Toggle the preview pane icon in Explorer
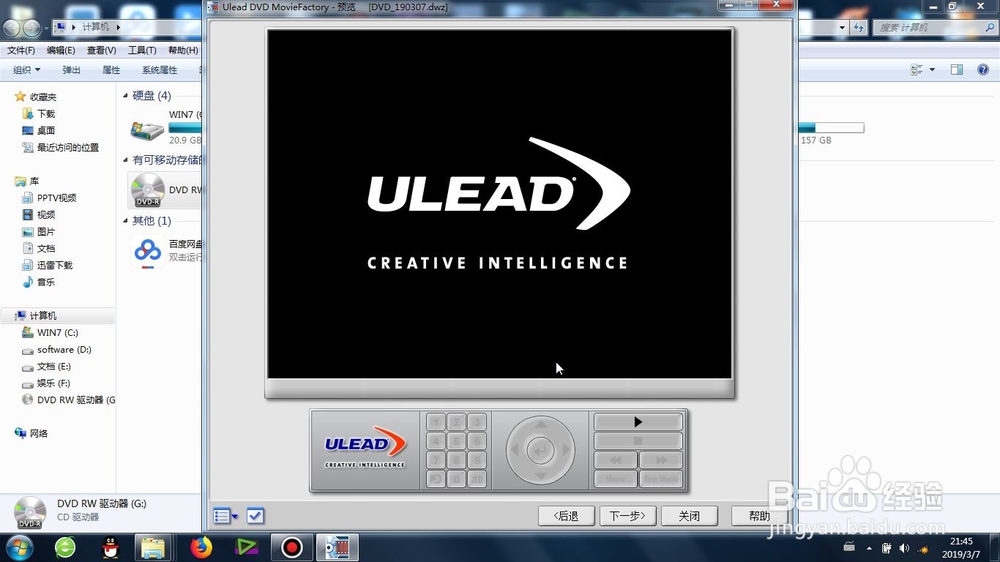The image size is (1000, 562). [957, 70]
